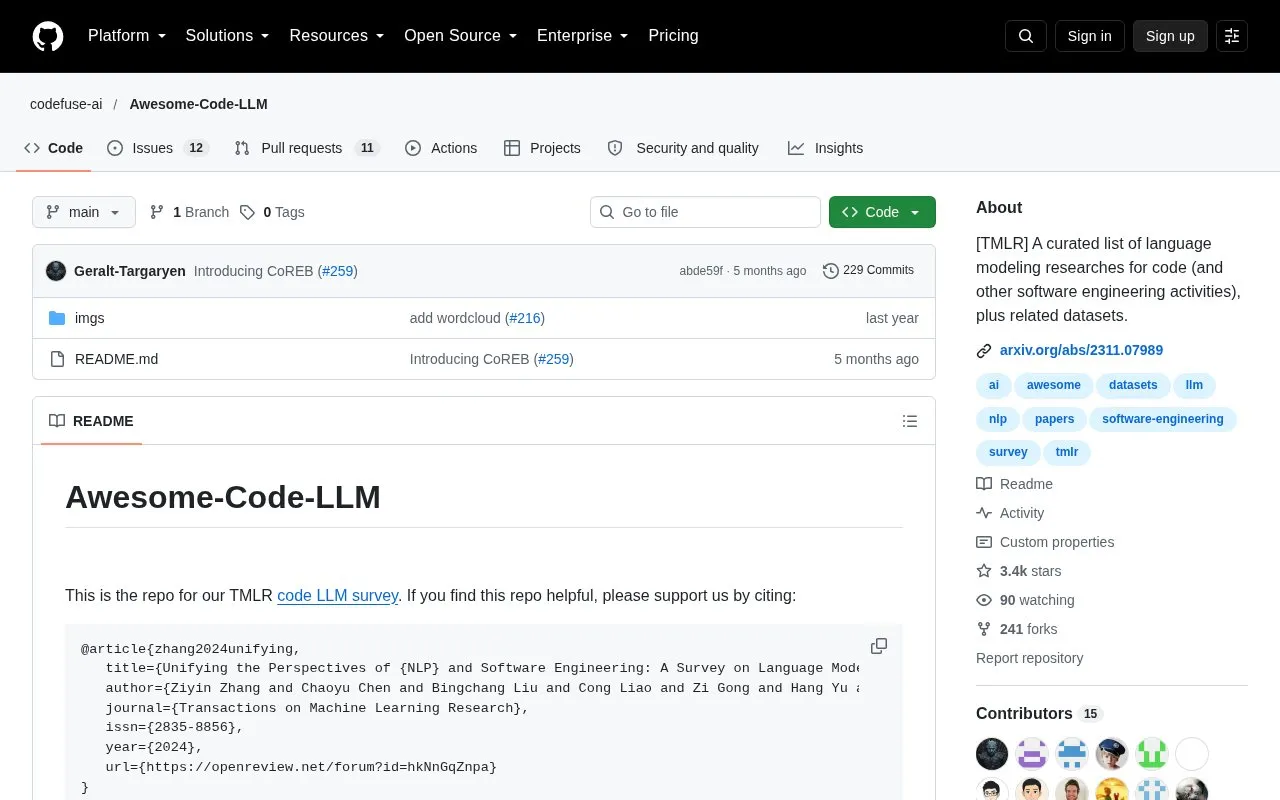Open the code LLM survey link
1280x800 pixels.
[x=338, y=596]
